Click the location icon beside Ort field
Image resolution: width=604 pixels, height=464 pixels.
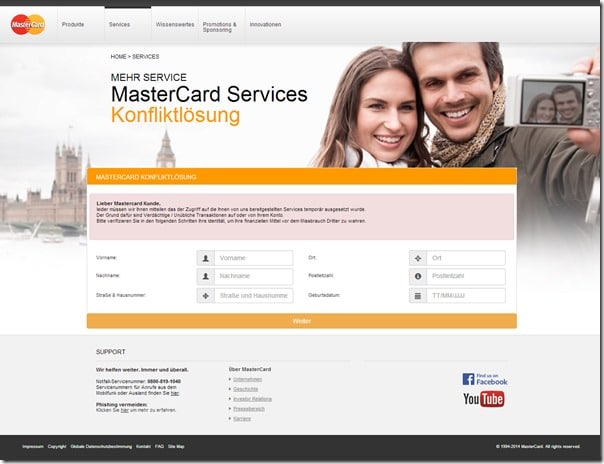coord(418,258)
